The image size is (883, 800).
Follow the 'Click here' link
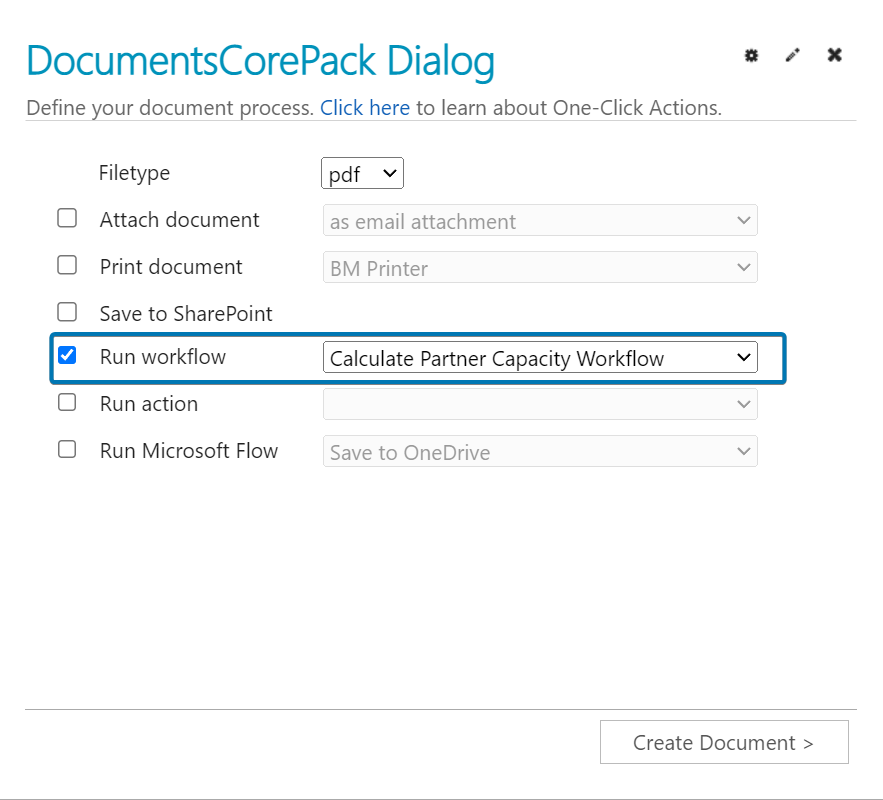(365, 108)
